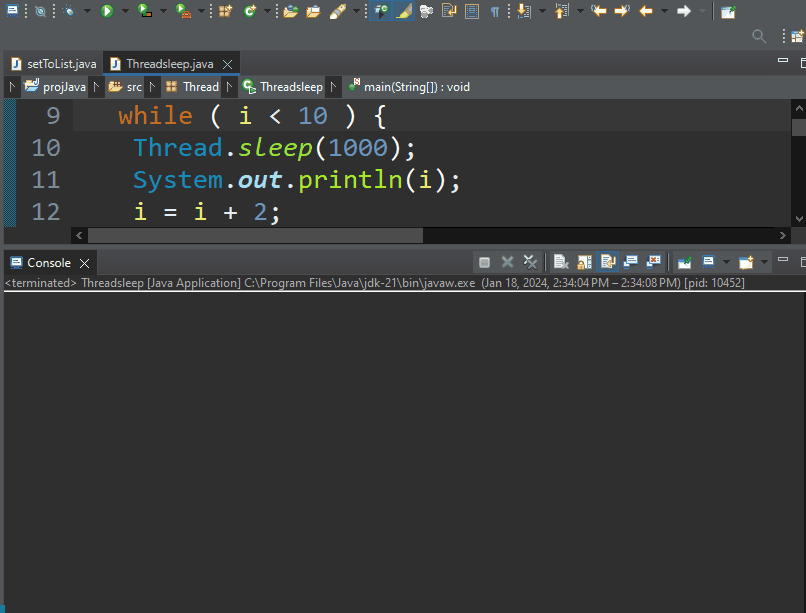
Task: Open the Run button dropdown arrow
Action: pyautogui.click(x=124, y=11)
